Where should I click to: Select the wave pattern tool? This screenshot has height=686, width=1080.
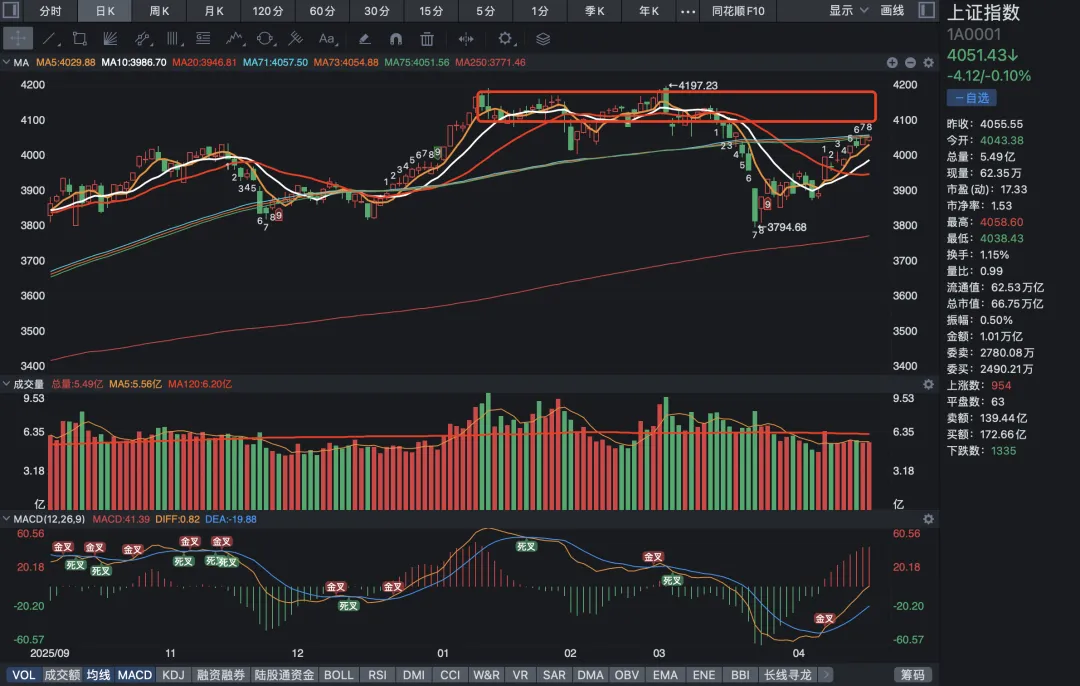pos(234,39)
